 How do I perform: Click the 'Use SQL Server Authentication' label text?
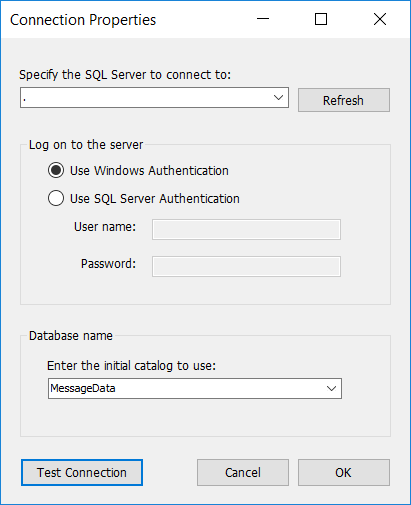(x=155, y=199)
